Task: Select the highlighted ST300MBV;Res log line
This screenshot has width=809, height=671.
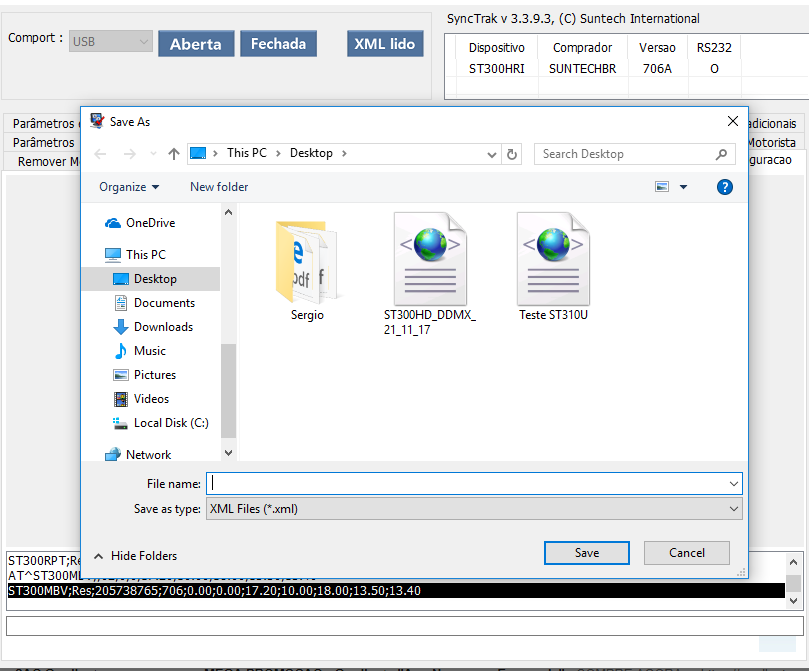Action: [x=396, y=591]
